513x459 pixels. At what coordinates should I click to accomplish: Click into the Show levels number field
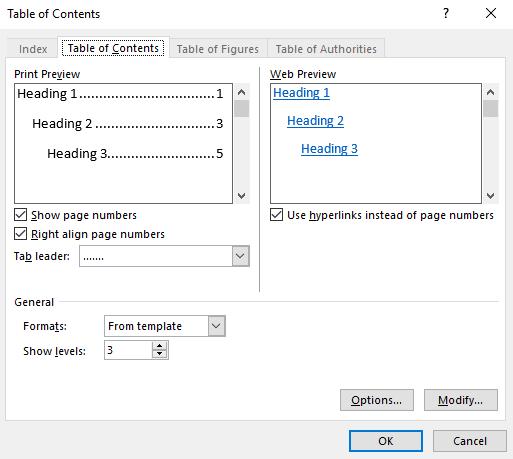tap(128, 350)
